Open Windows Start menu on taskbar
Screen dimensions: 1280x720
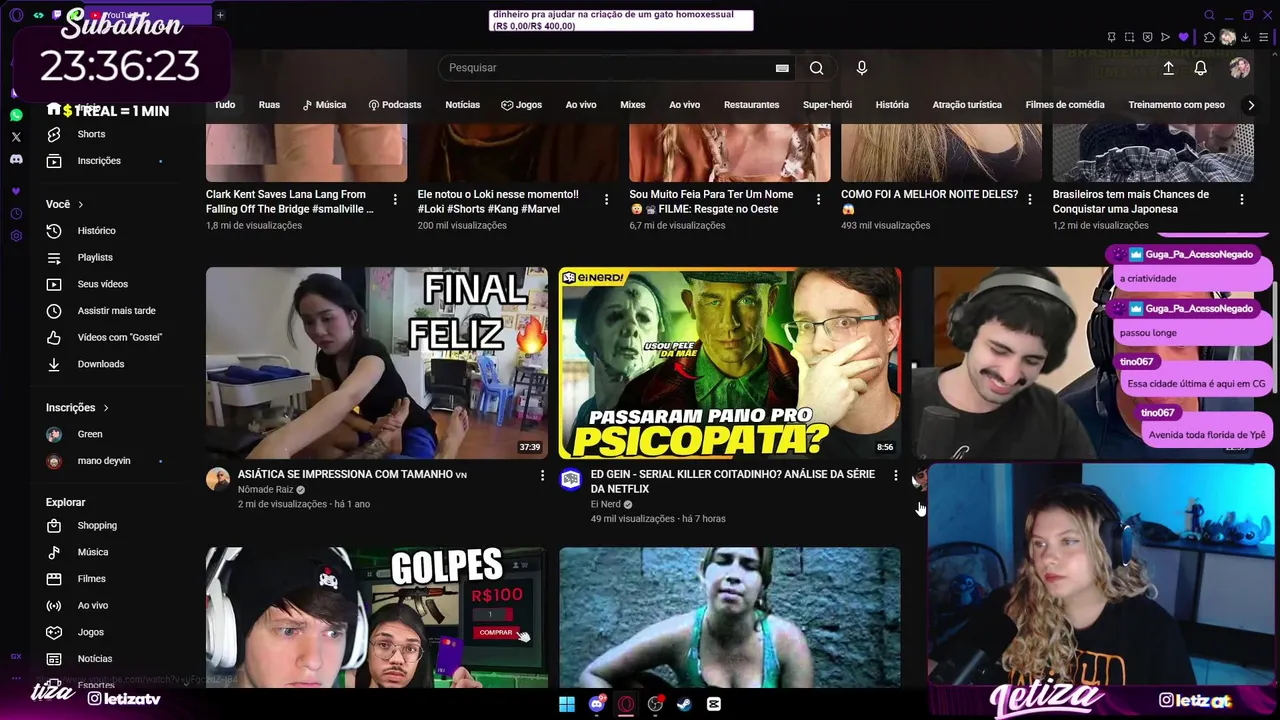point(567,704)
